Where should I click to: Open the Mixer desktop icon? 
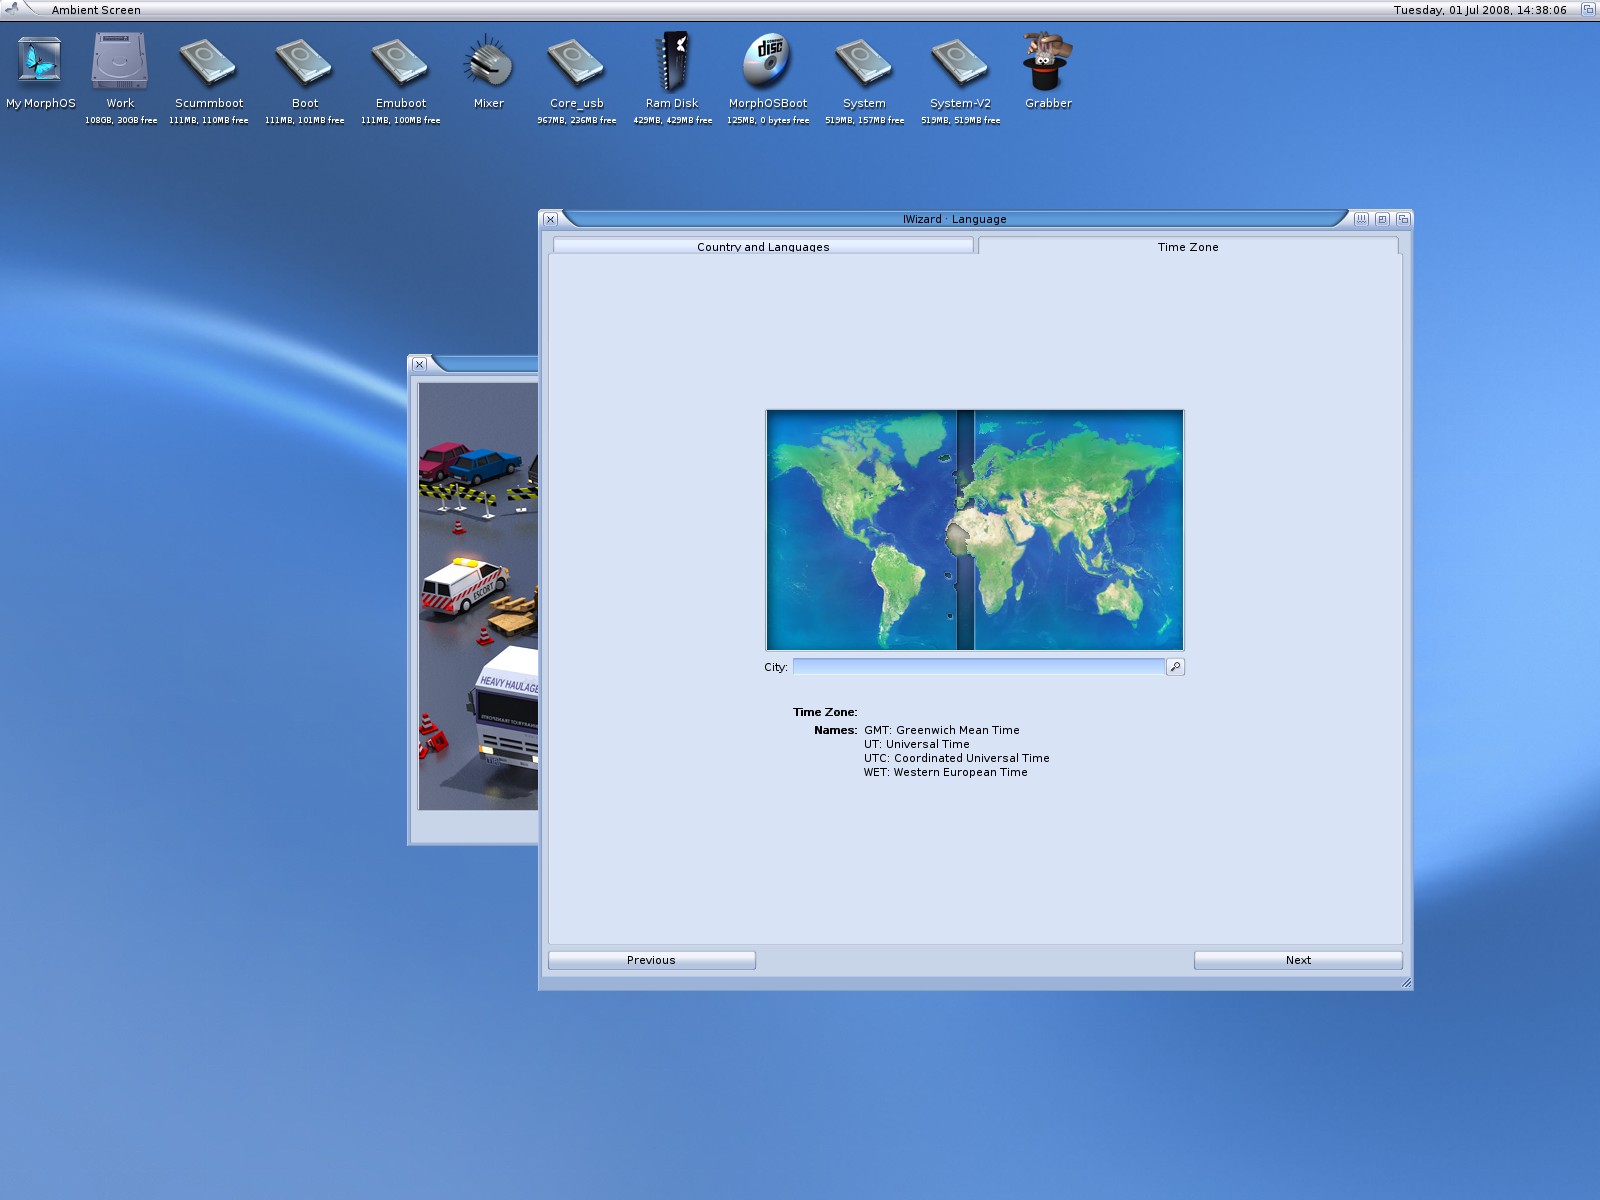click(488, 62)
